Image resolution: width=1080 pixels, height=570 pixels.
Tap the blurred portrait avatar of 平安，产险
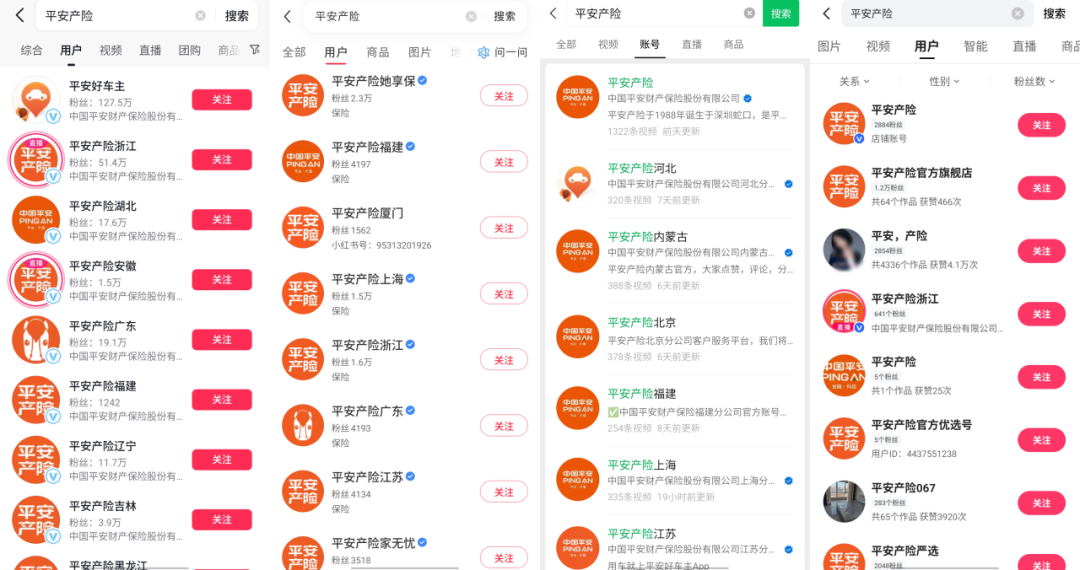tap(844, 250)
